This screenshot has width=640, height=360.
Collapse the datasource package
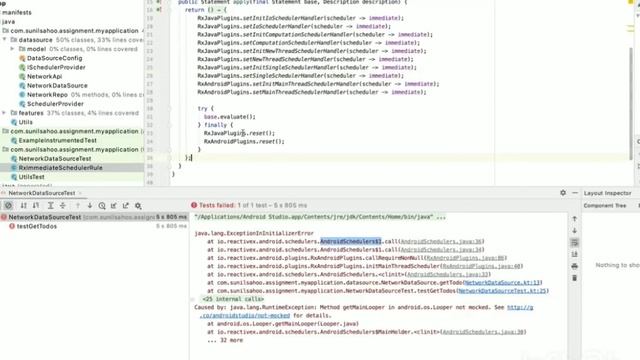click(4, 40)
